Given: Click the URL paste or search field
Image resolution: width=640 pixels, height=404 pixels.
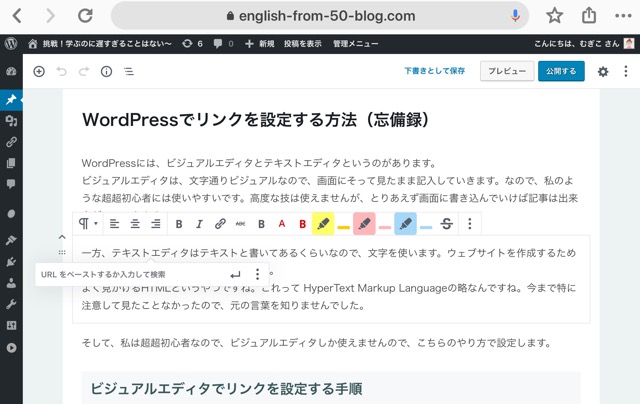Looking at the screenshot, I should coord(131,275).
